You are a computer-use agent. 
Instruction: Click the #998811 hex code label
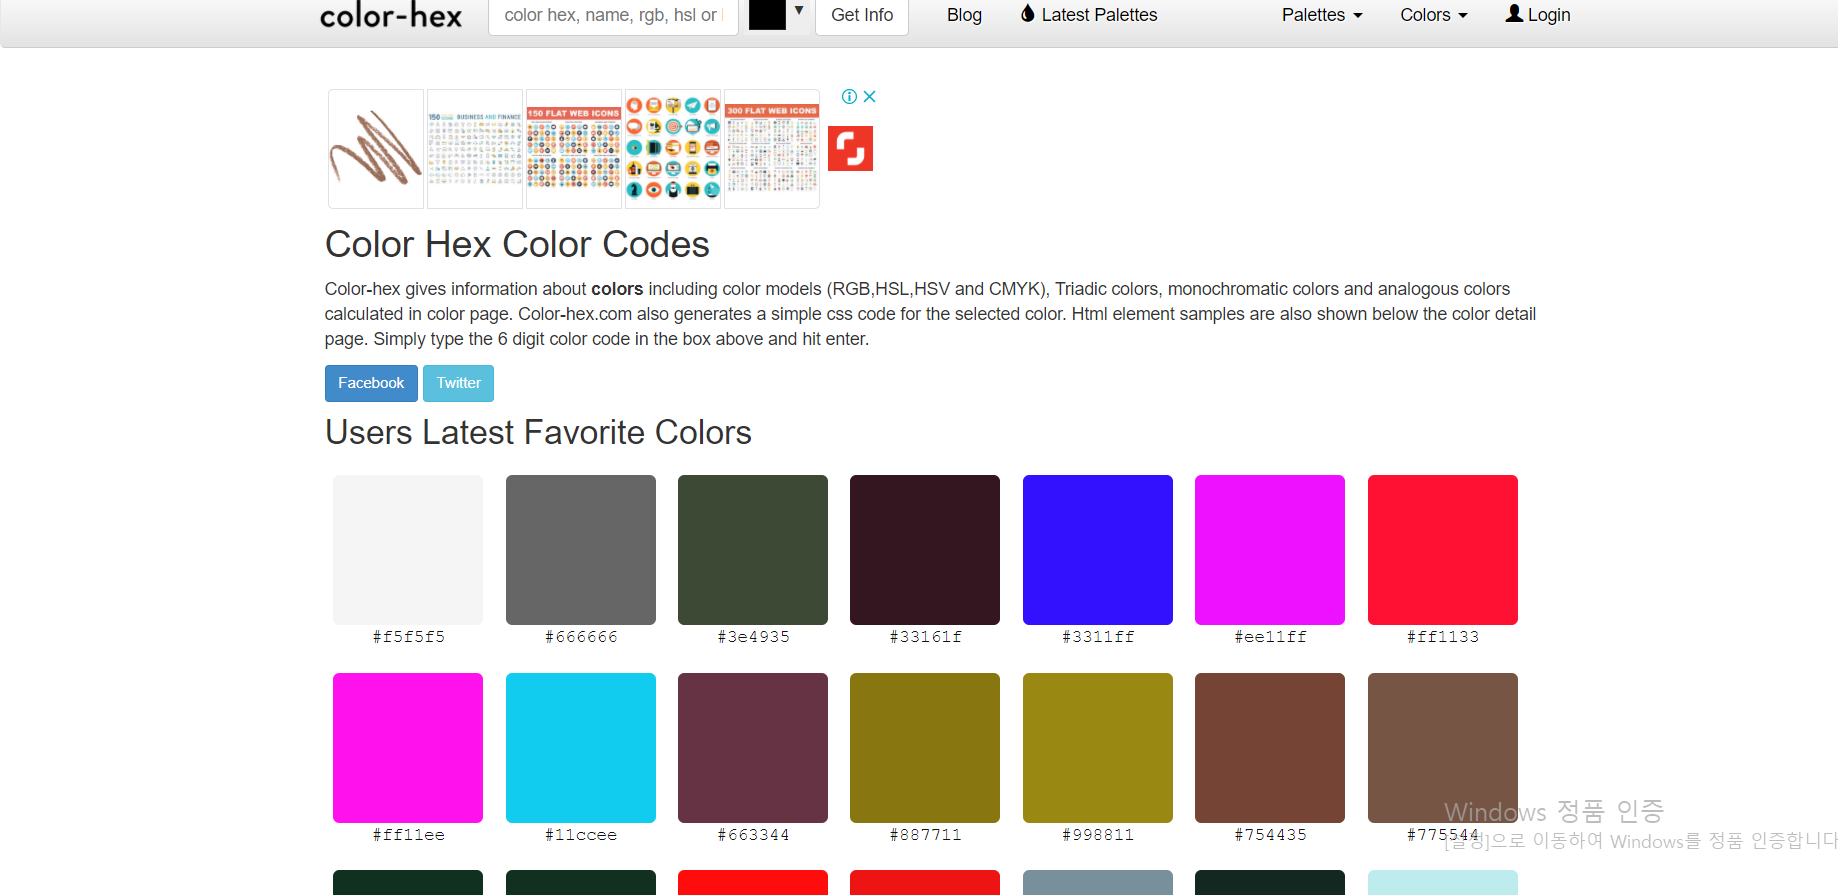tap(1098, 835)
